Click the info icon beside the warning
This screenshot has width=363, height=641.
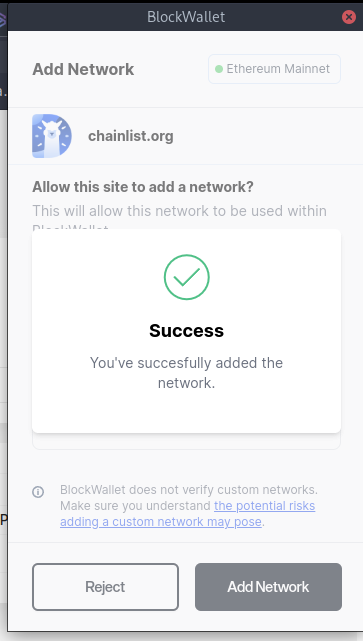(x=38, y=491)
